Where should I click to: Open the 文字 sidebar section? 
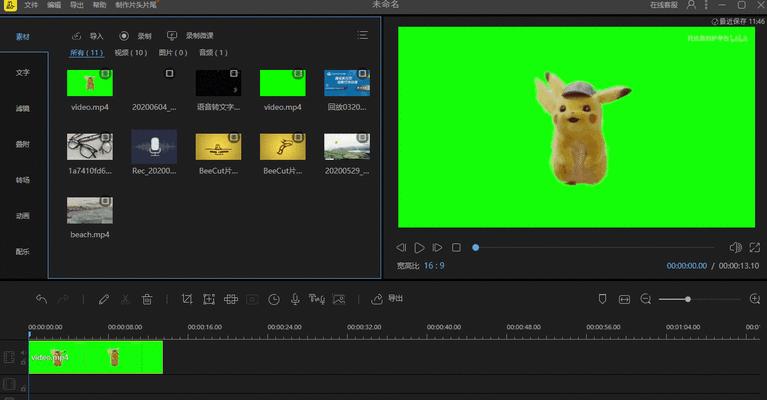coord(23,72)
